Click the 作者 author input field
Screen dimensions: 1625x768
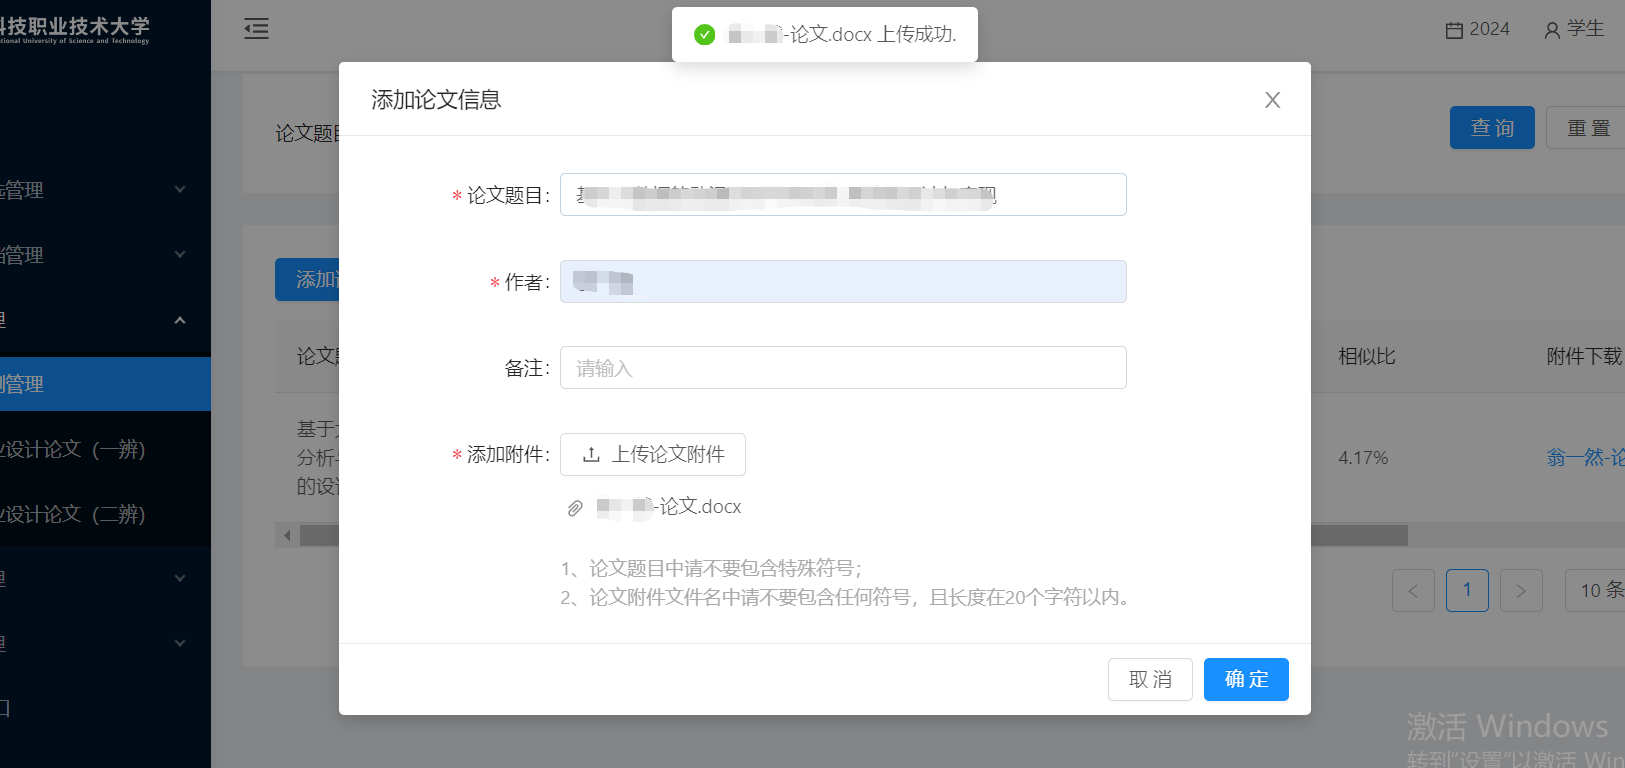tap(843, 282)
